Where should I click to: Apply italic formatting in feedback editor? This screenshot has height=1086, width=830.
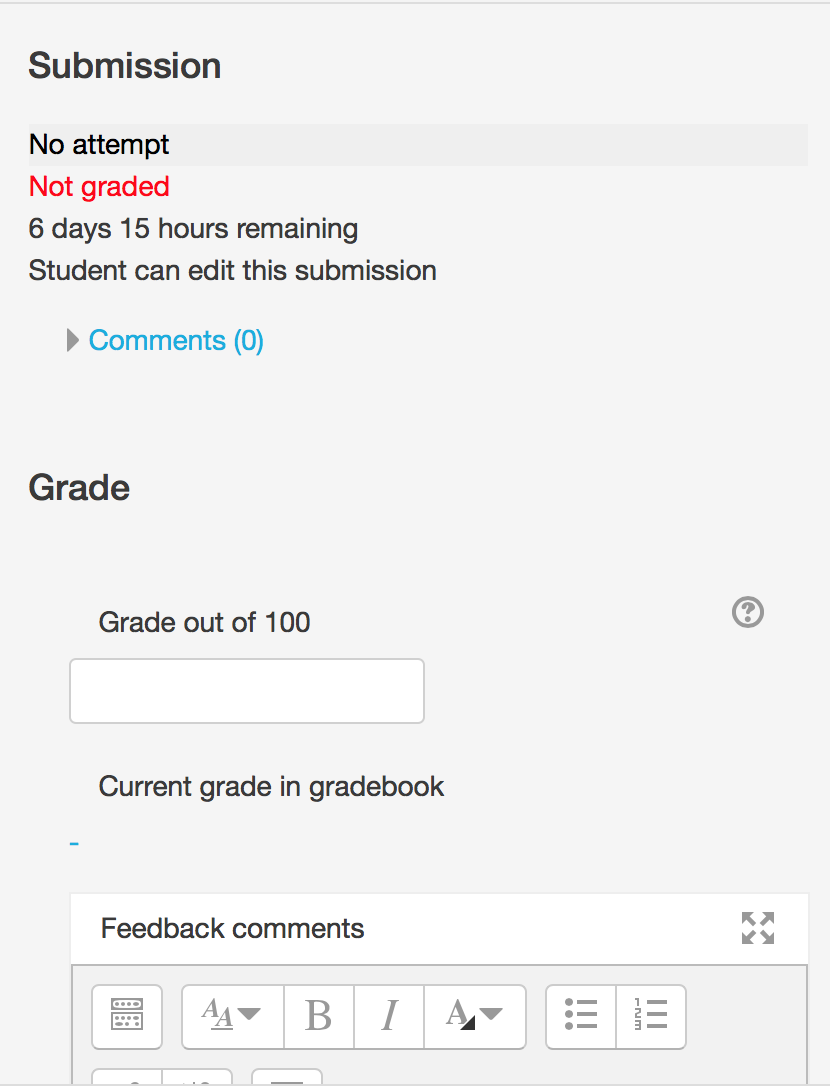(x=389, y=1016)
